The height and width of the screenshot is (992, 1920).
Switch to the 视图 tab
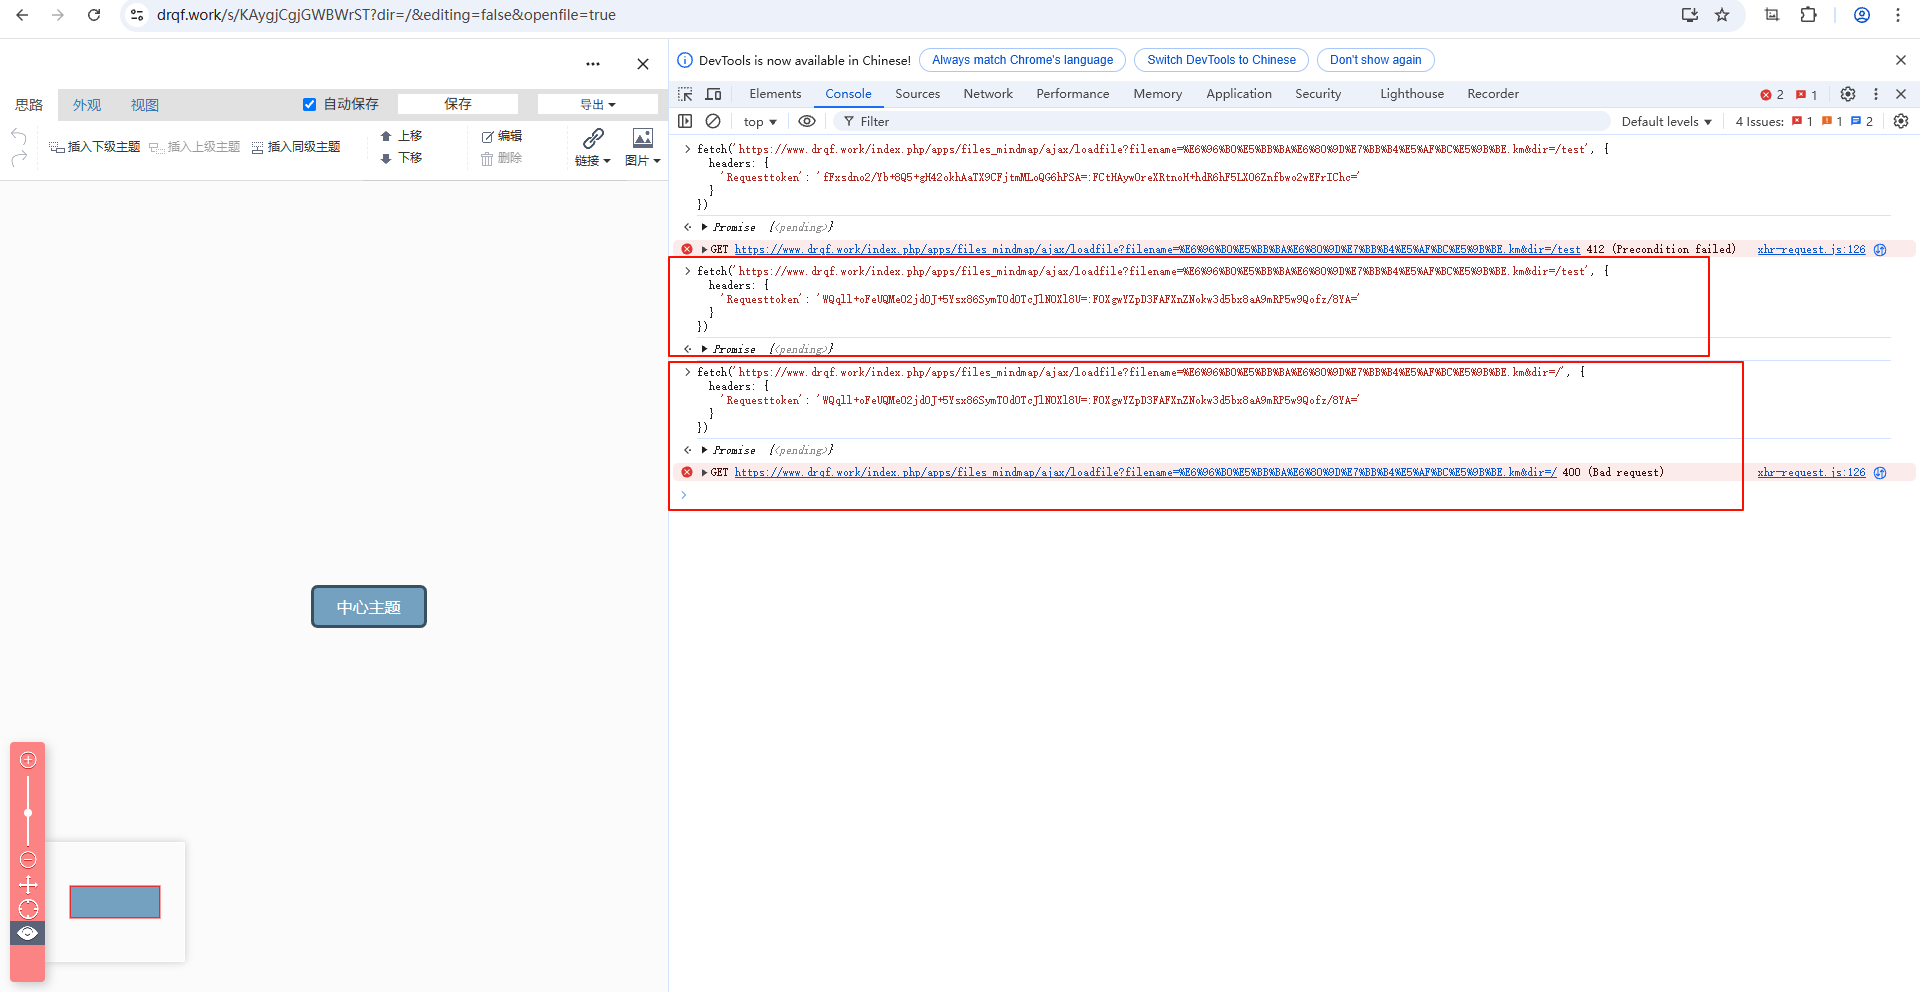(145, 105)
